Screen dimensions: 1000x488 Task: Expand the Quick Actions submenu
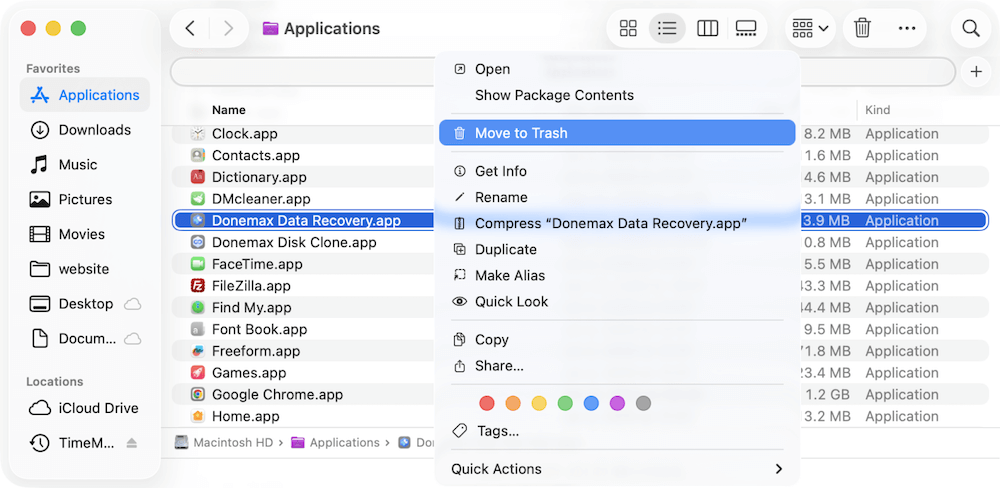tap(617, 469)
